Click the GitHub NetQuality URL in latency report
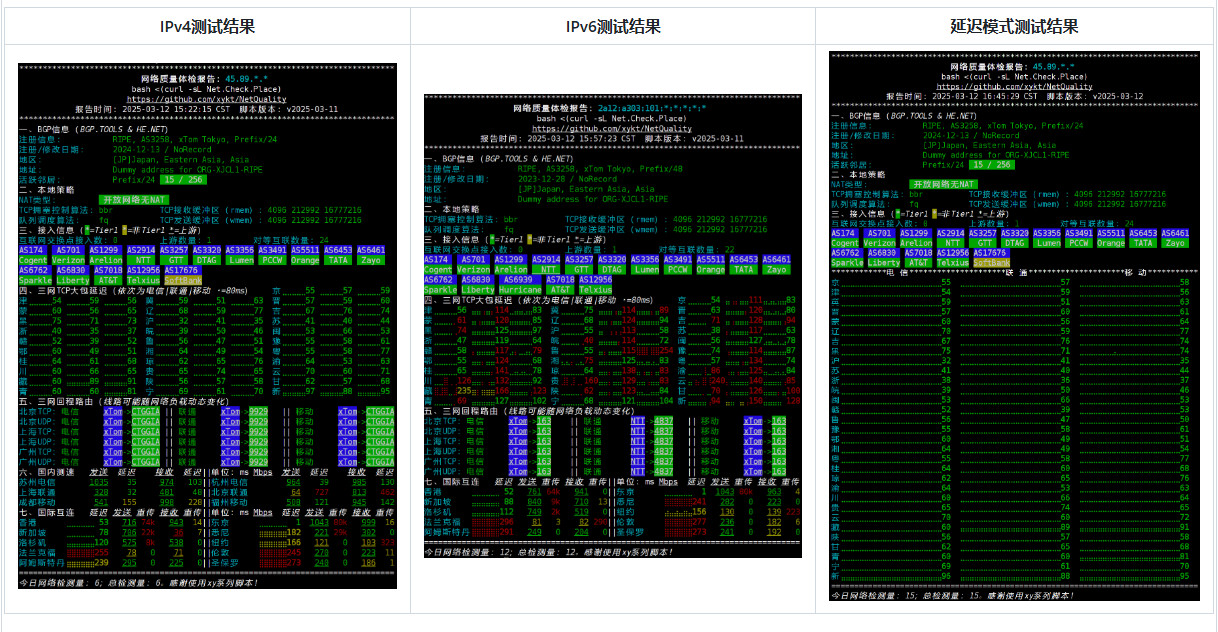The width and height of the screenshot is (1218, 632). (x=1014, y=87)
